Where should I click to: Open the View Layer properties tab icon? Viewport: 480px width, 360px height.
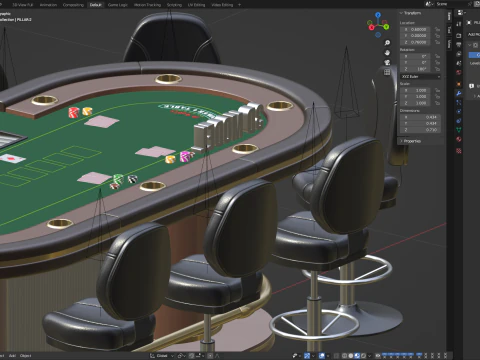459,54
